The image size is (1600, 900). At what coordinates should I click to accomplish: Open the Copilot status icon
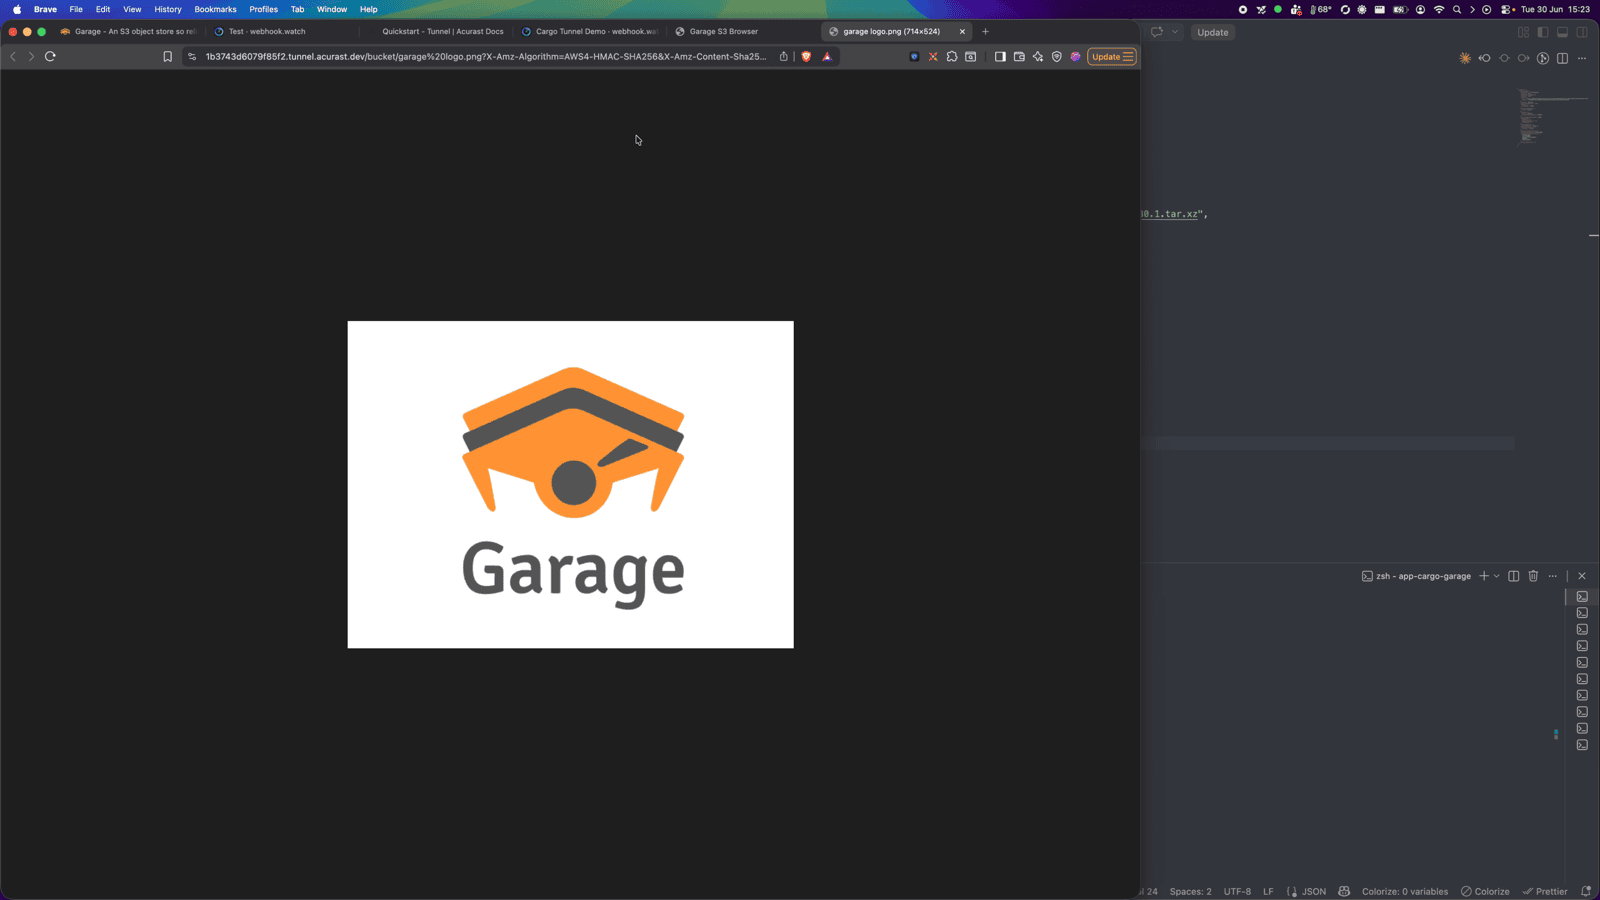pyautogui.click(x=1344, y=891)
